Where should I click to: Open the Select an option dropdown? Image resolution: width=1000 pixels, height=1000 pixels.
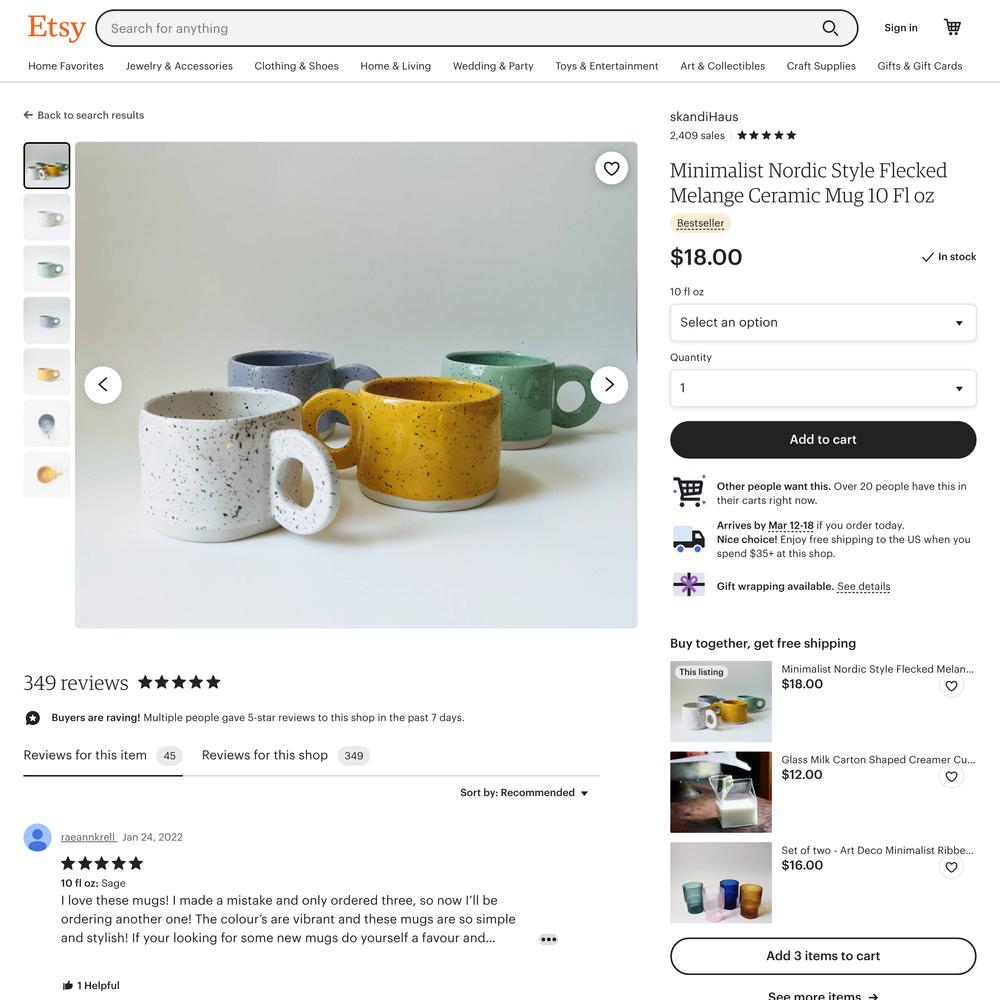[823, 323]
